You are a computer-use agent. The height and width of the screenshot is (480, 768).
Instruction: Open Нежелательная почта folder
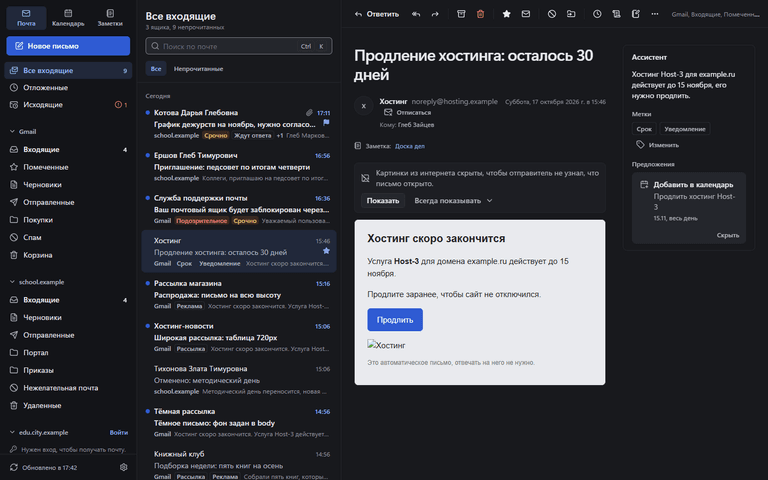pyautogui.click(x=68, y=388)
